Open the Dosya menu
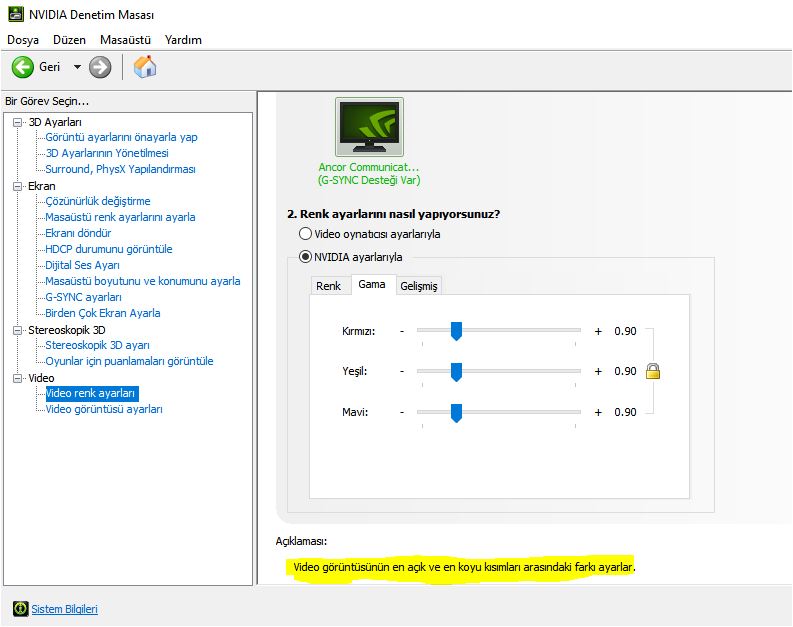This screenshot has width=793, height=627. click(x=23, y=39)
